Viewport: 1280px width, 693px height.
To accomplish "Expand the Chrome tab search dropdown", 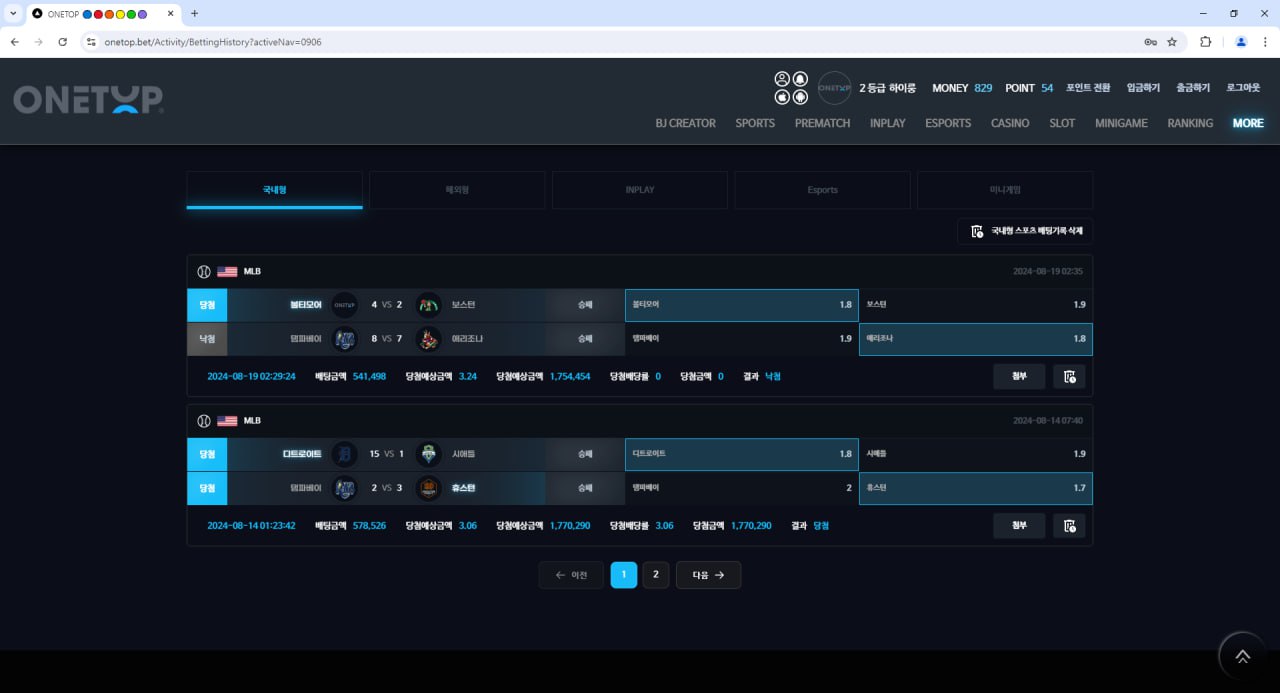I will pyautogui.click(x=13, y=14).
